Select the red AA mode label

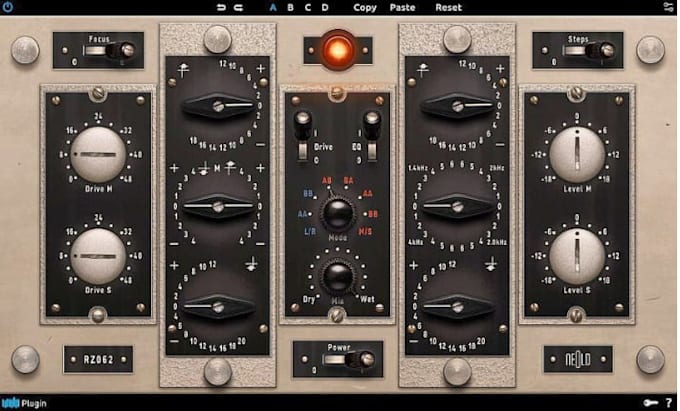coord(368,193)
